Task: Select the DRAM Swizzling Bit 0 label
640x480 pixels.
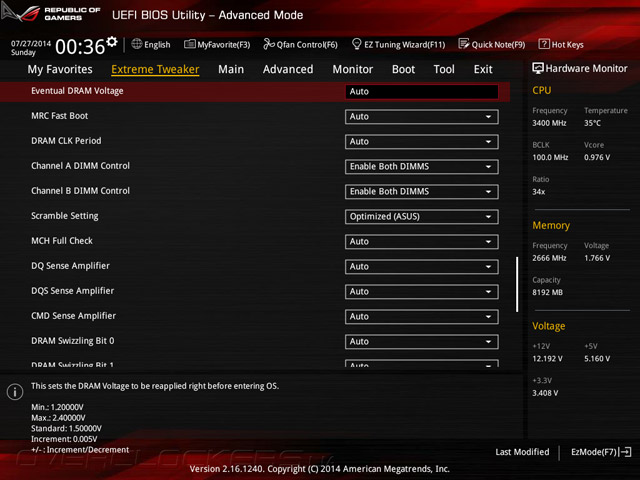Action: click(73, 341)
